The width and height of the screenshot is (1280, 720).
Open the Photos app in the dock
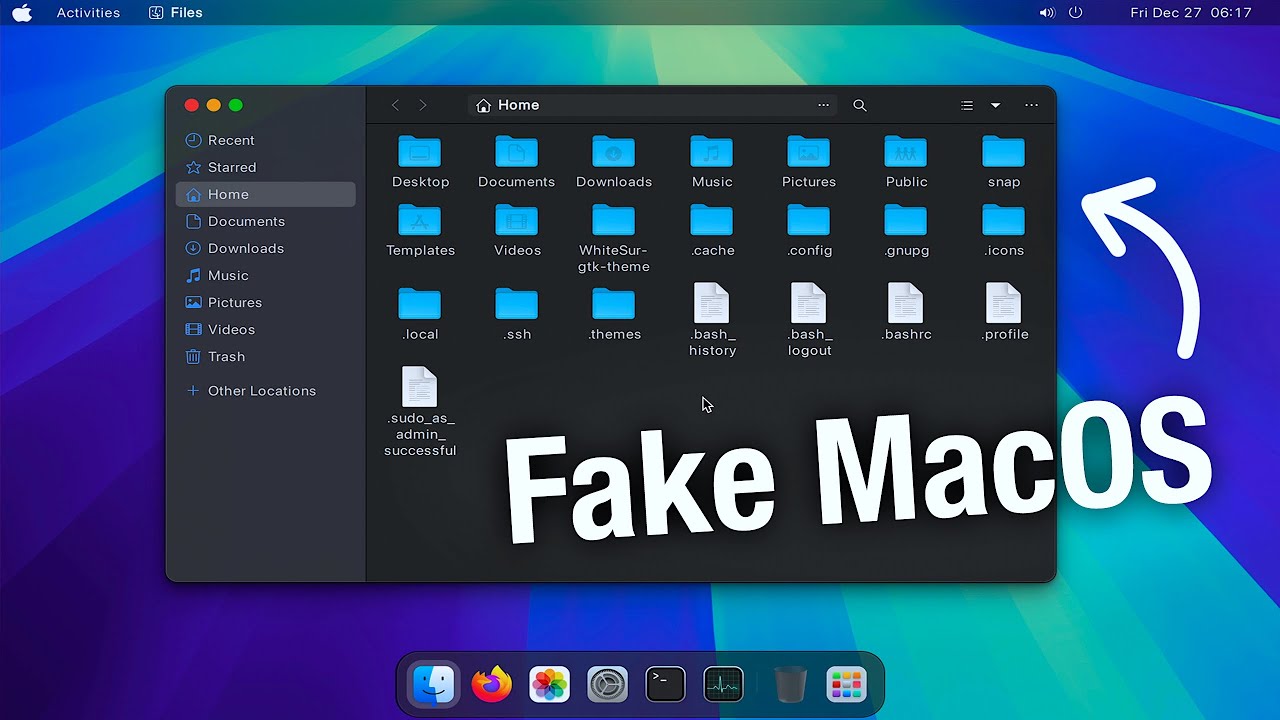pos(549,685)
